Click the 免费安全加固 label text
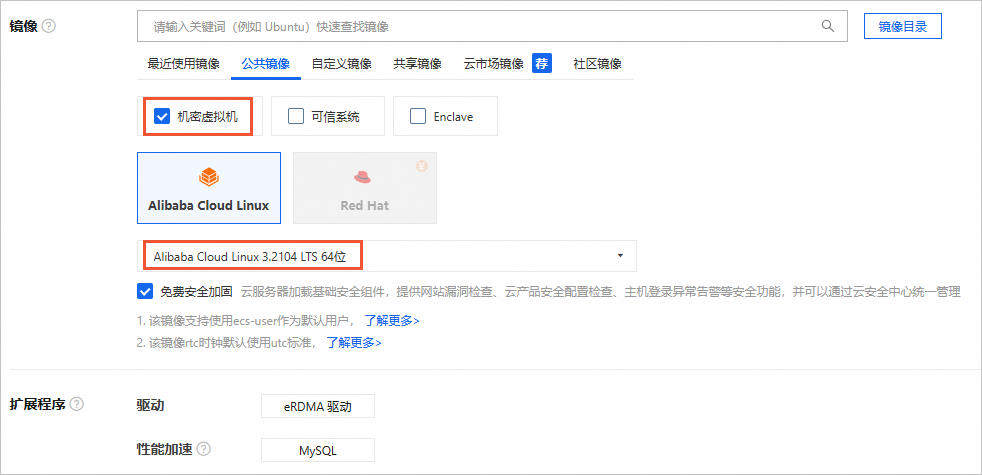The image size is (982, 475). click(197, 291)
